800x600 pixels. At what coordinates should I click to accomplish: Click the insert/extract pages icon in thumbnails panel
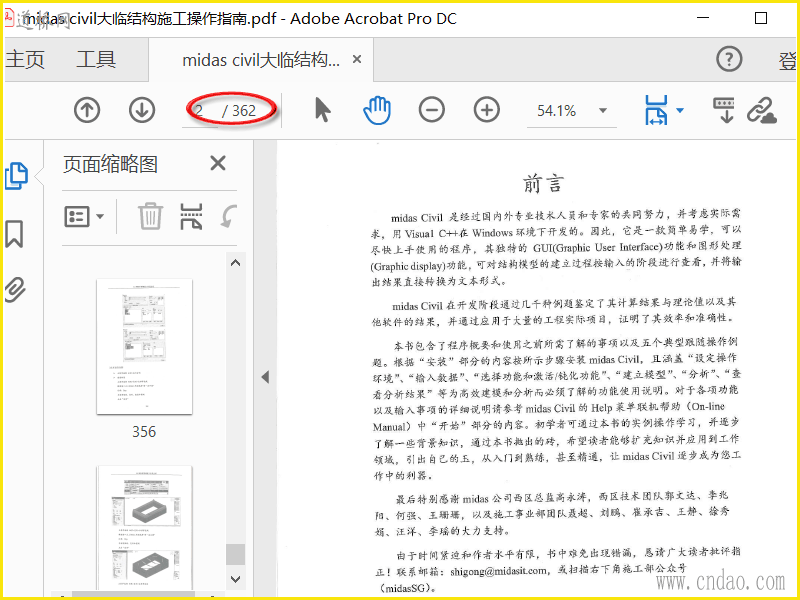(x=191, y=216)
